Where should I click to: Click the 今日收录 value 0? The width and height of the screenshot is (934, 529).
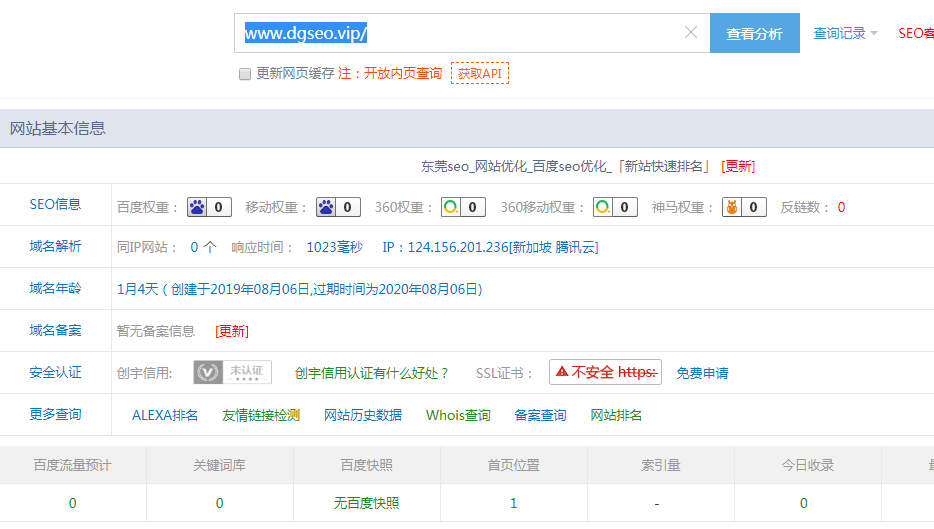point(804,503)
